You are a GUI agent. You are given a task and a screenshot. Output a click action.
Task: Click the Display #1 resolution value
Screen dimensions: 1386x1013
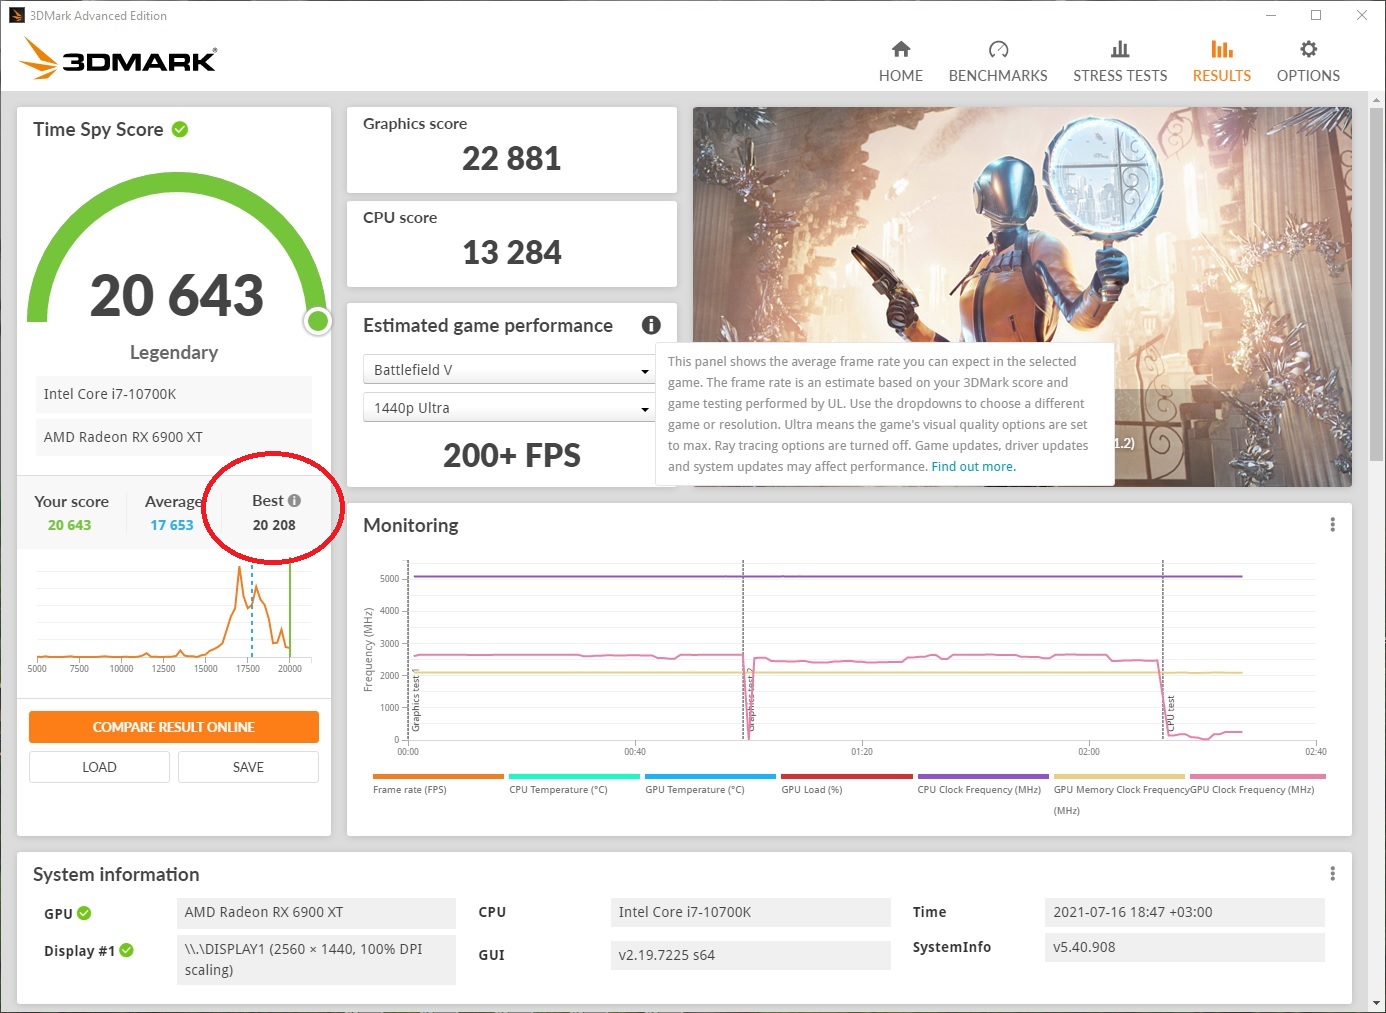(316, 959)
